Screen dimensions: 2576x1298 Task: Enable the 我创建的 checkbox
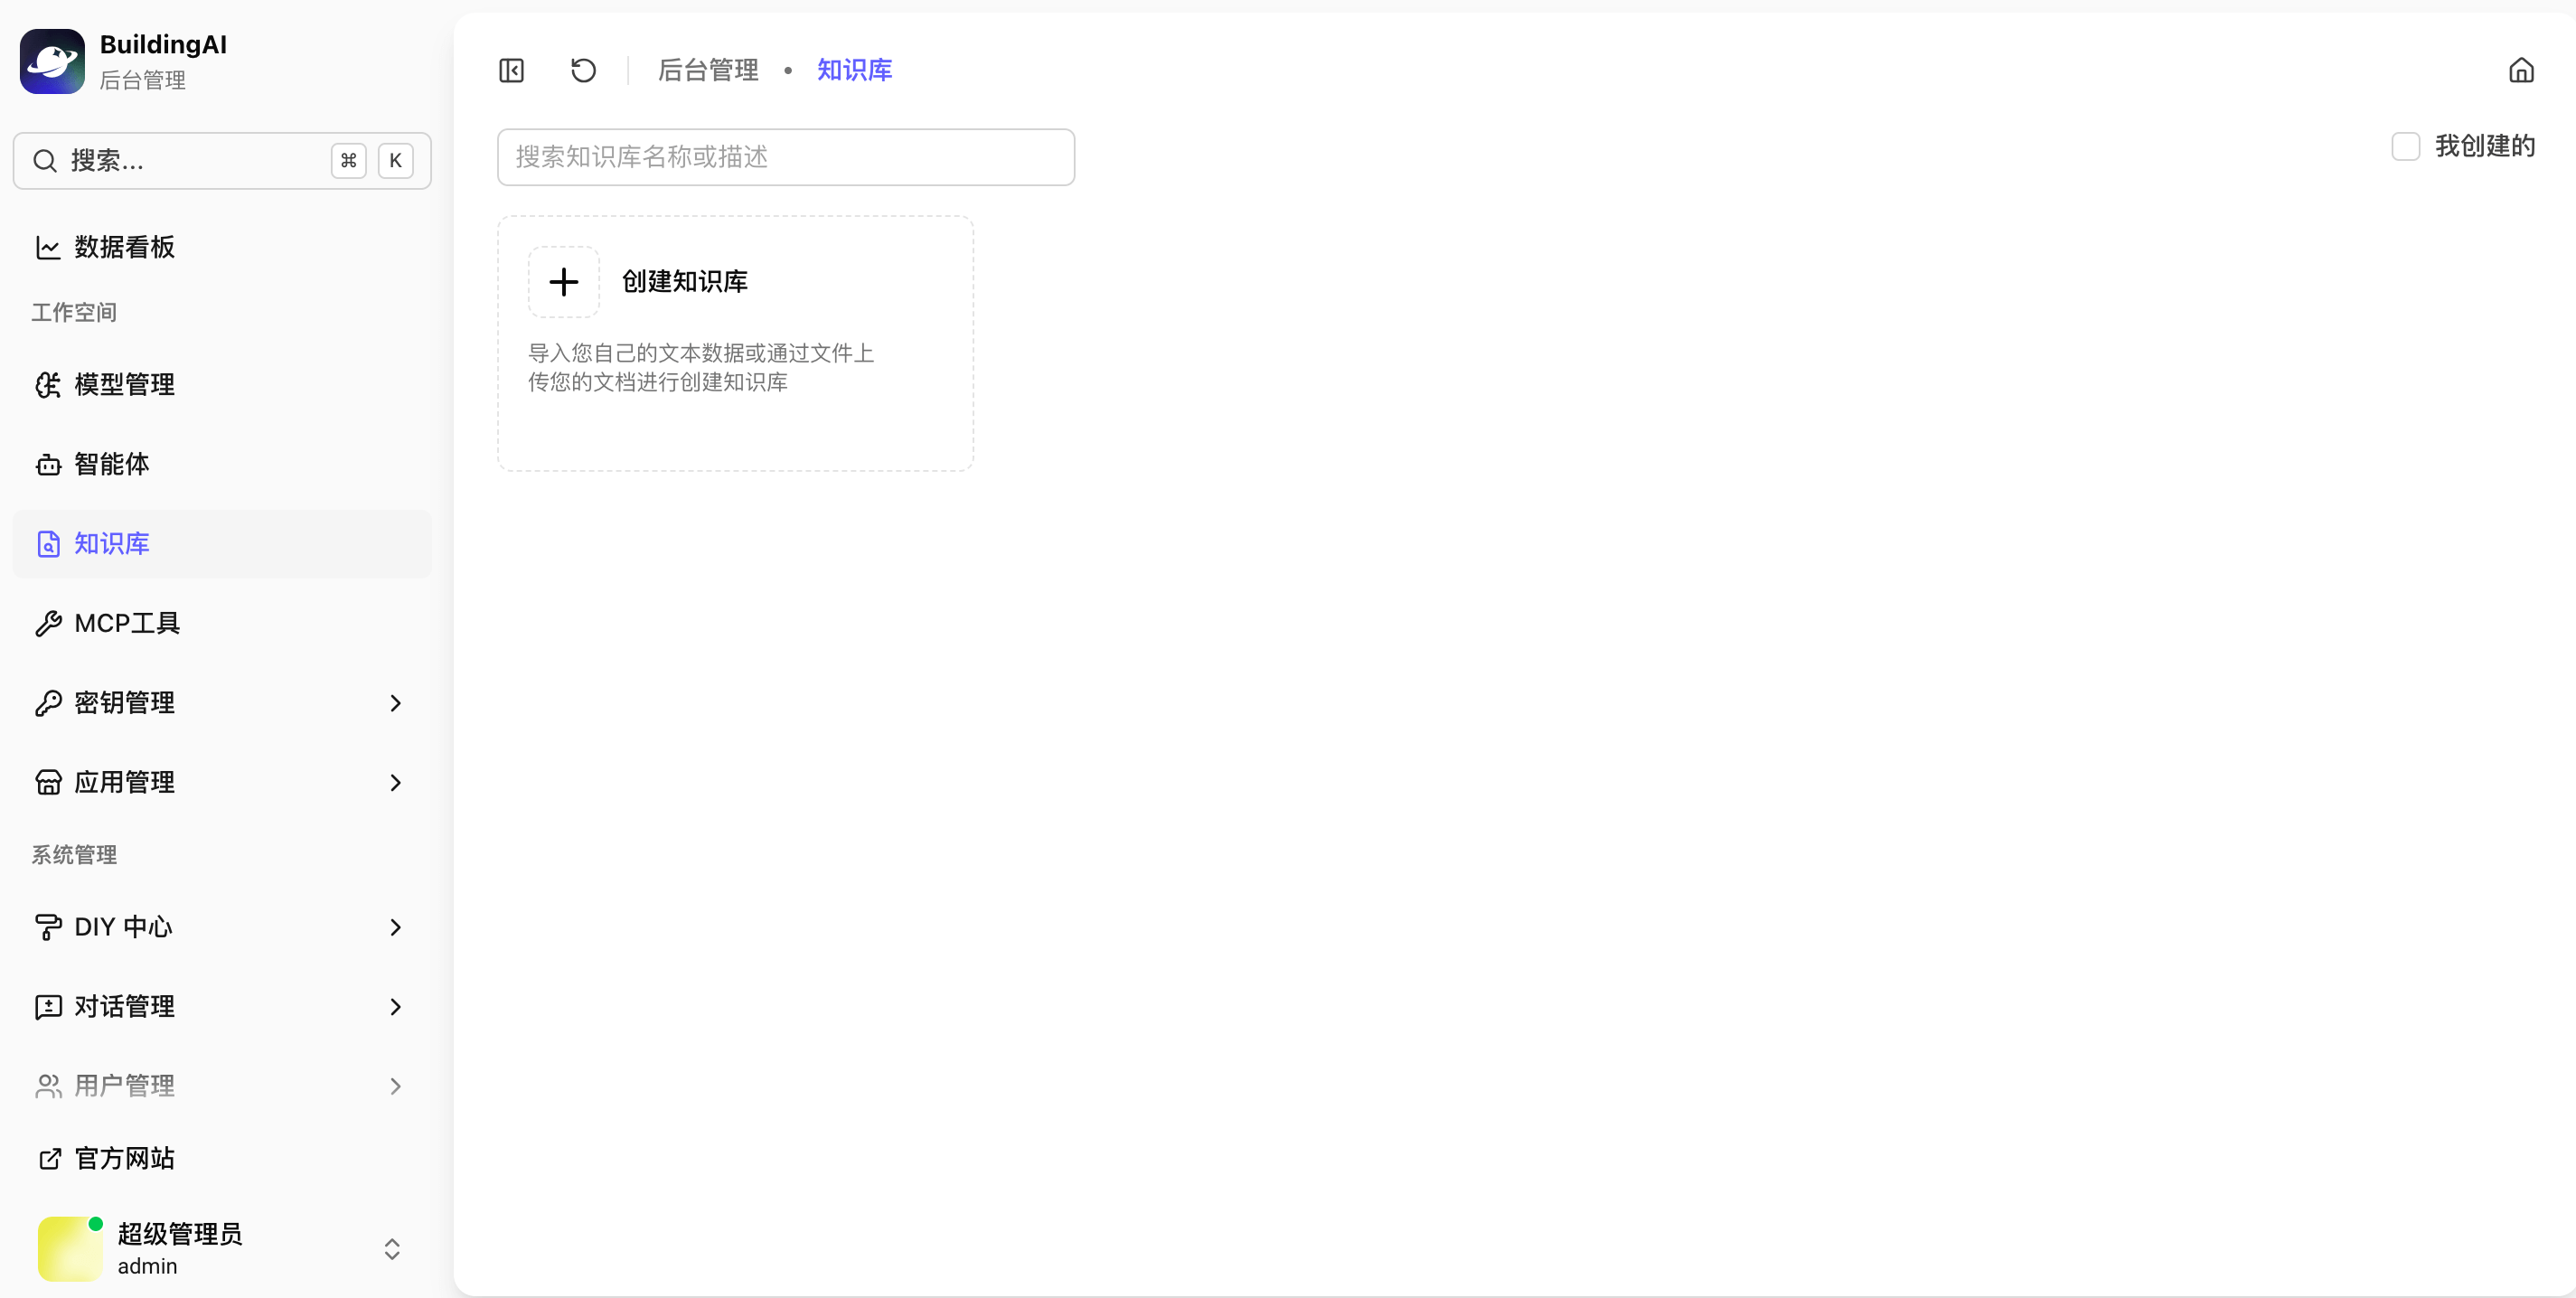[2405, 147]
